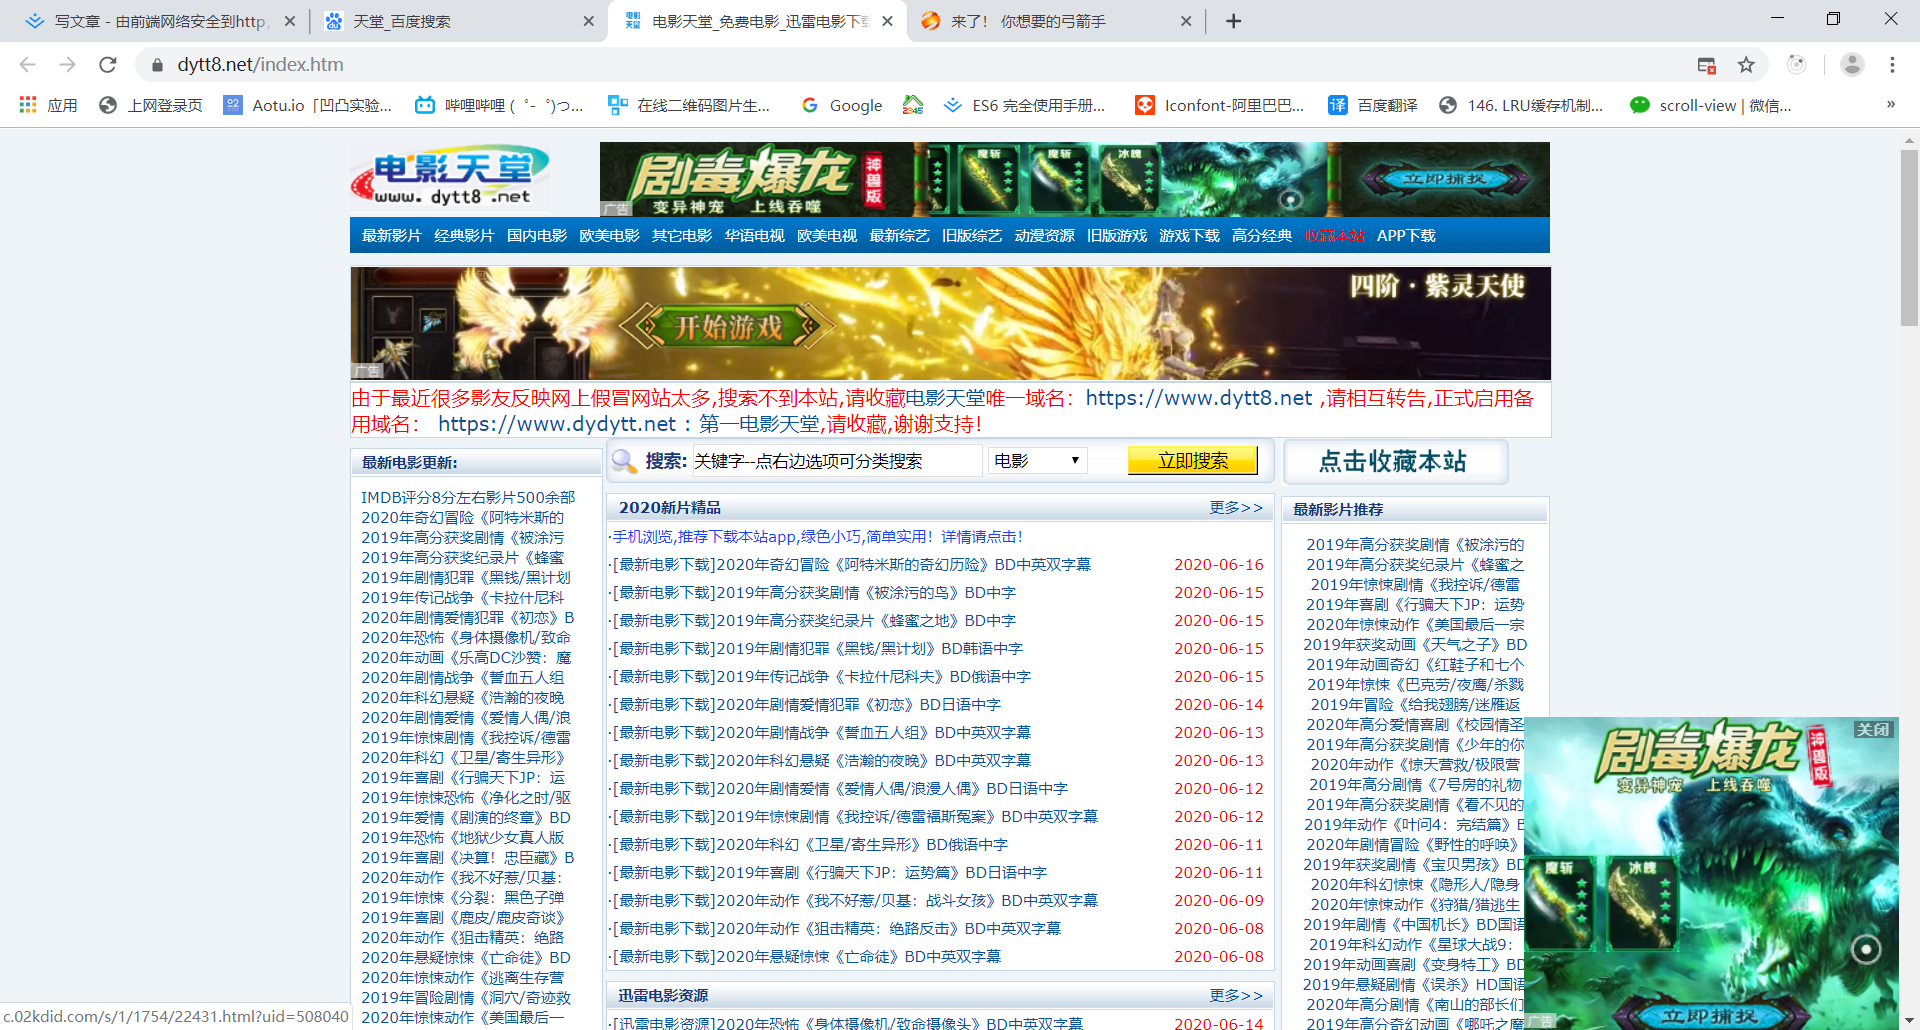The width and height of the screenshot is (1920, 1030).
Task: Open the 电影 search category dropdown
Action: [1037, 461]
